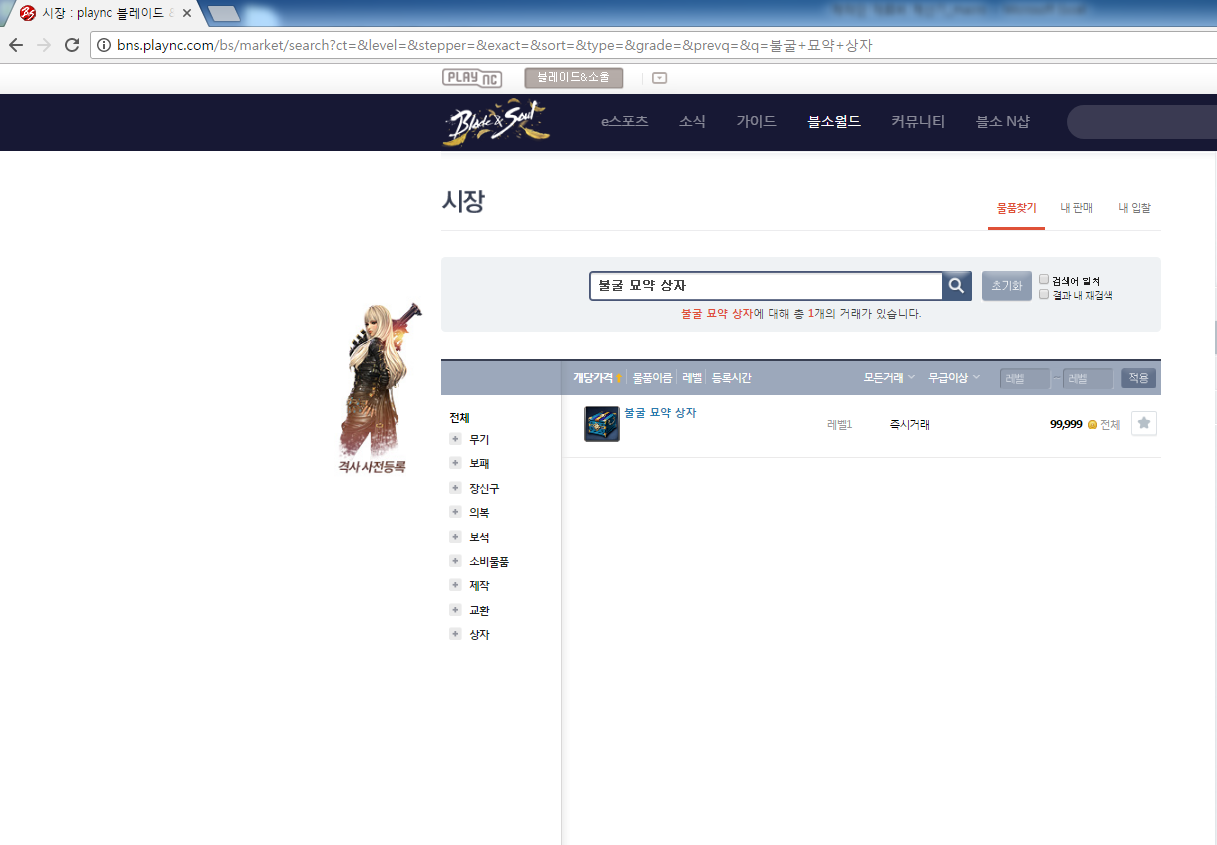Viewport: 1217px width, 845px height.
Task: Click the top navigation search box
Action: pyautogui.click(x=1140, y=122)
